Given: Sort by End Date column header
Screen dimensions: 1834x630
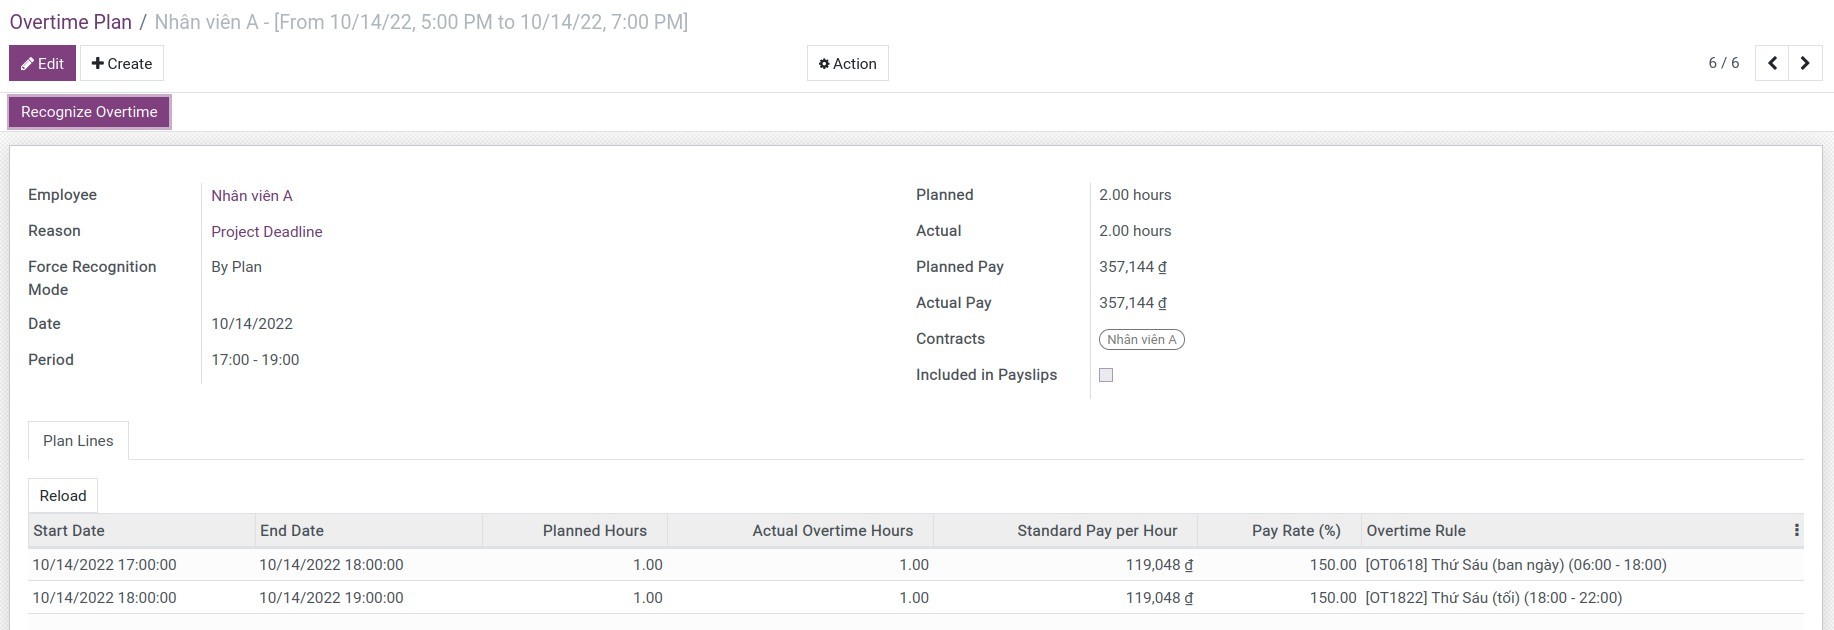Looking at the screenshot, I should (x=292, y=531).
